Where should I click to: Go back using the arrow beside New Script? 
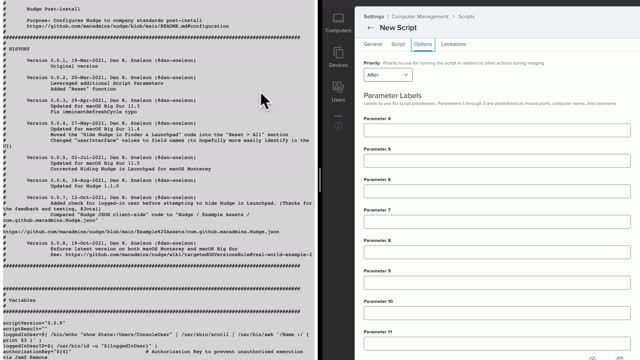click(370, 28)
